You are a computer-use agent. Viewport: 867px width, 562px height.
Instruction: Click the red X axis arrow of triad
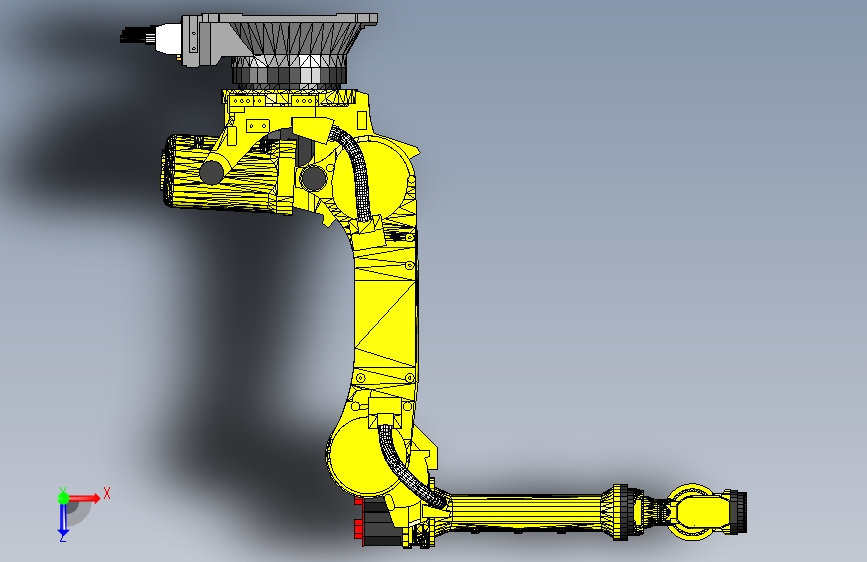83,498
